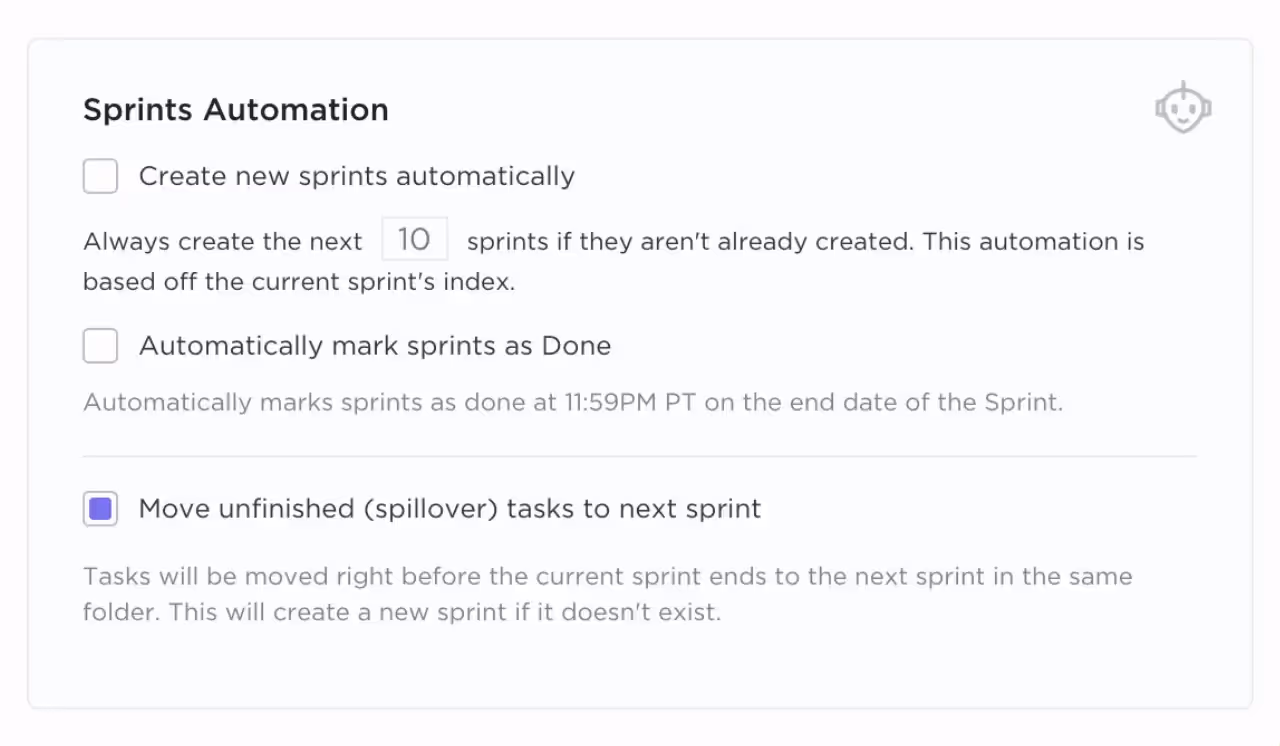Image resolution: width=1280 pixels, height=746 pixels.
Task: Click the current sprint's index description
Action: coord(298,281)
